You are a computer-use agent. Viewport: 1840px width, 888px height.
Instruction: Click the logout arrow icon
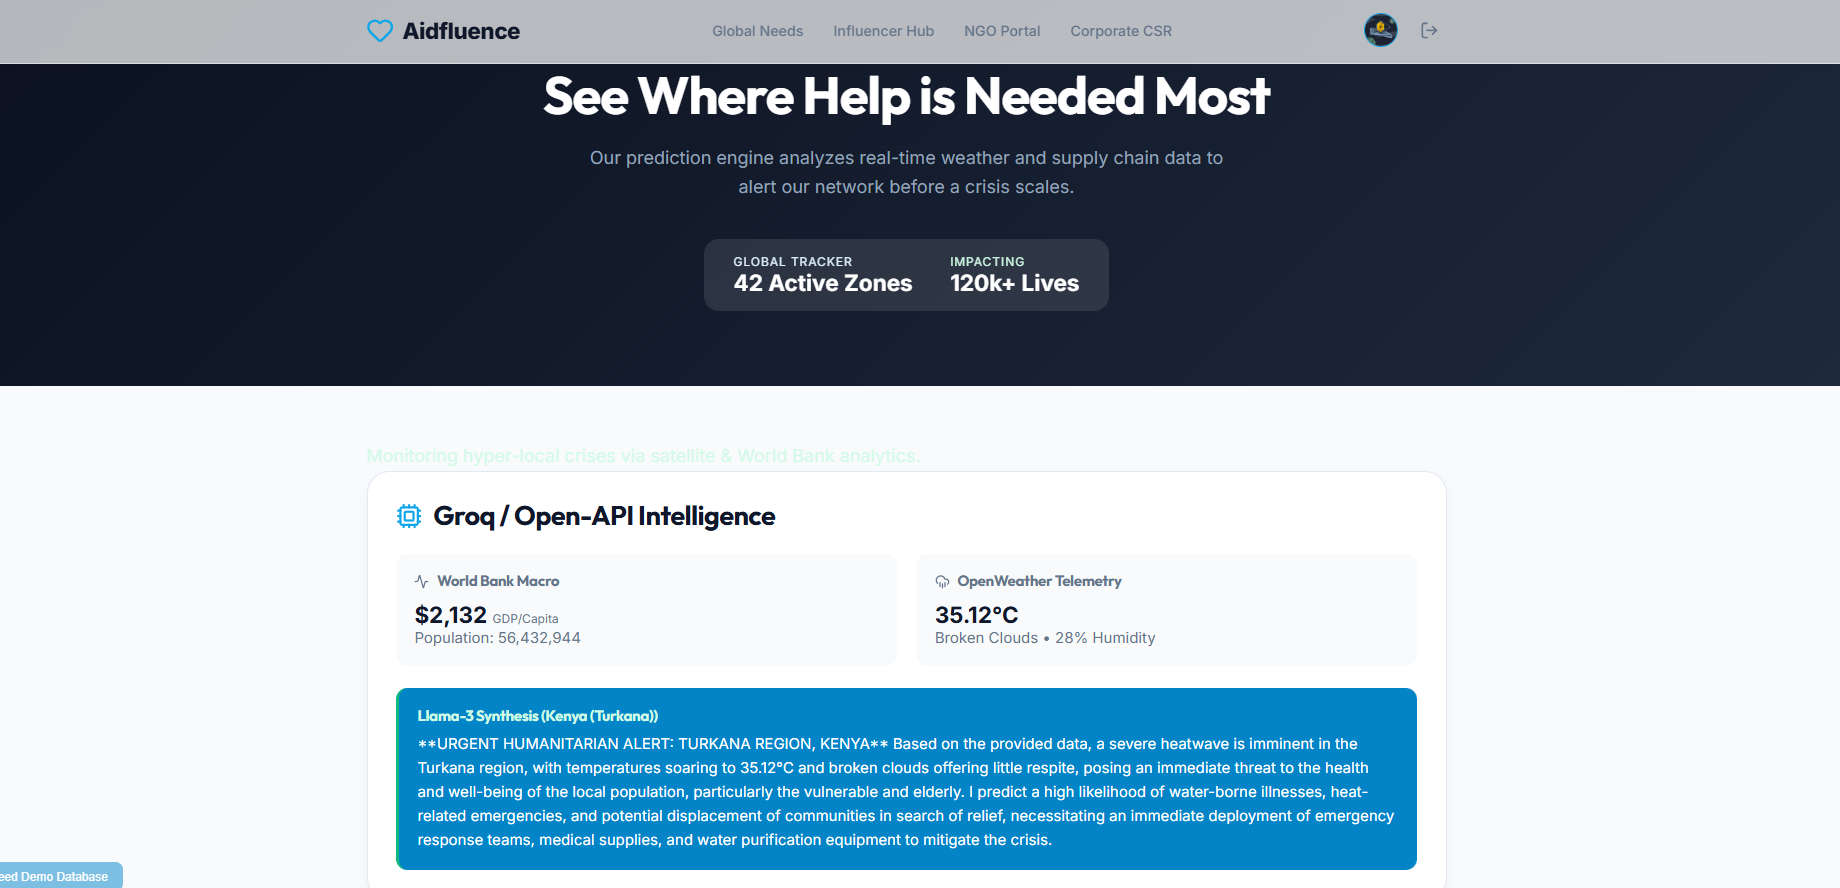click(x=1429, y=31)
